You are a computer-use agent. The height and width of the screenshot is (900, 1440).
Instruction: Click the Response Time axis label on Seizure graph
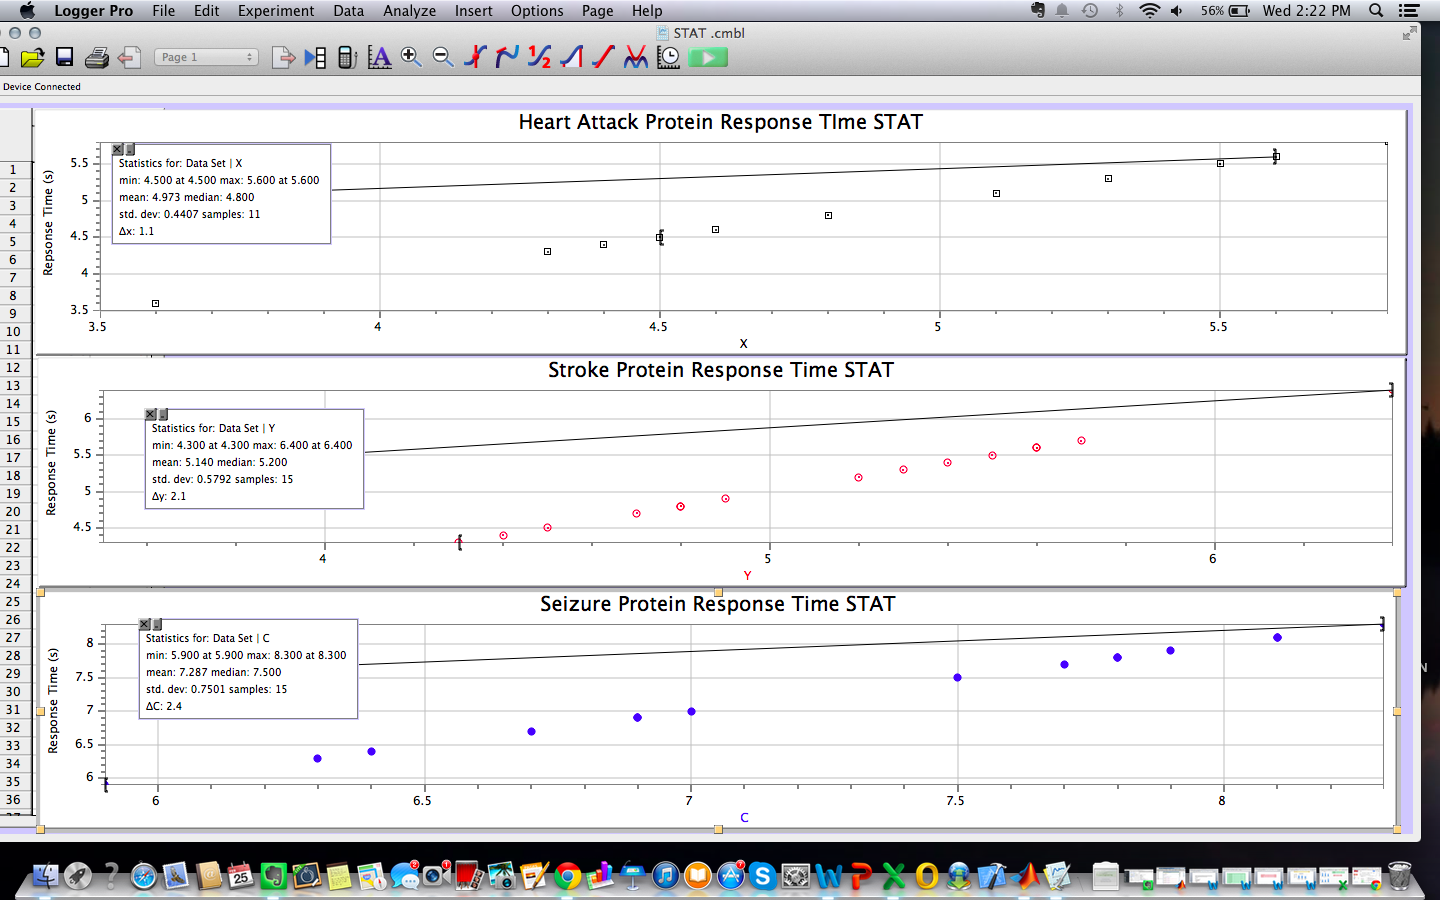[x=53, y=700]
